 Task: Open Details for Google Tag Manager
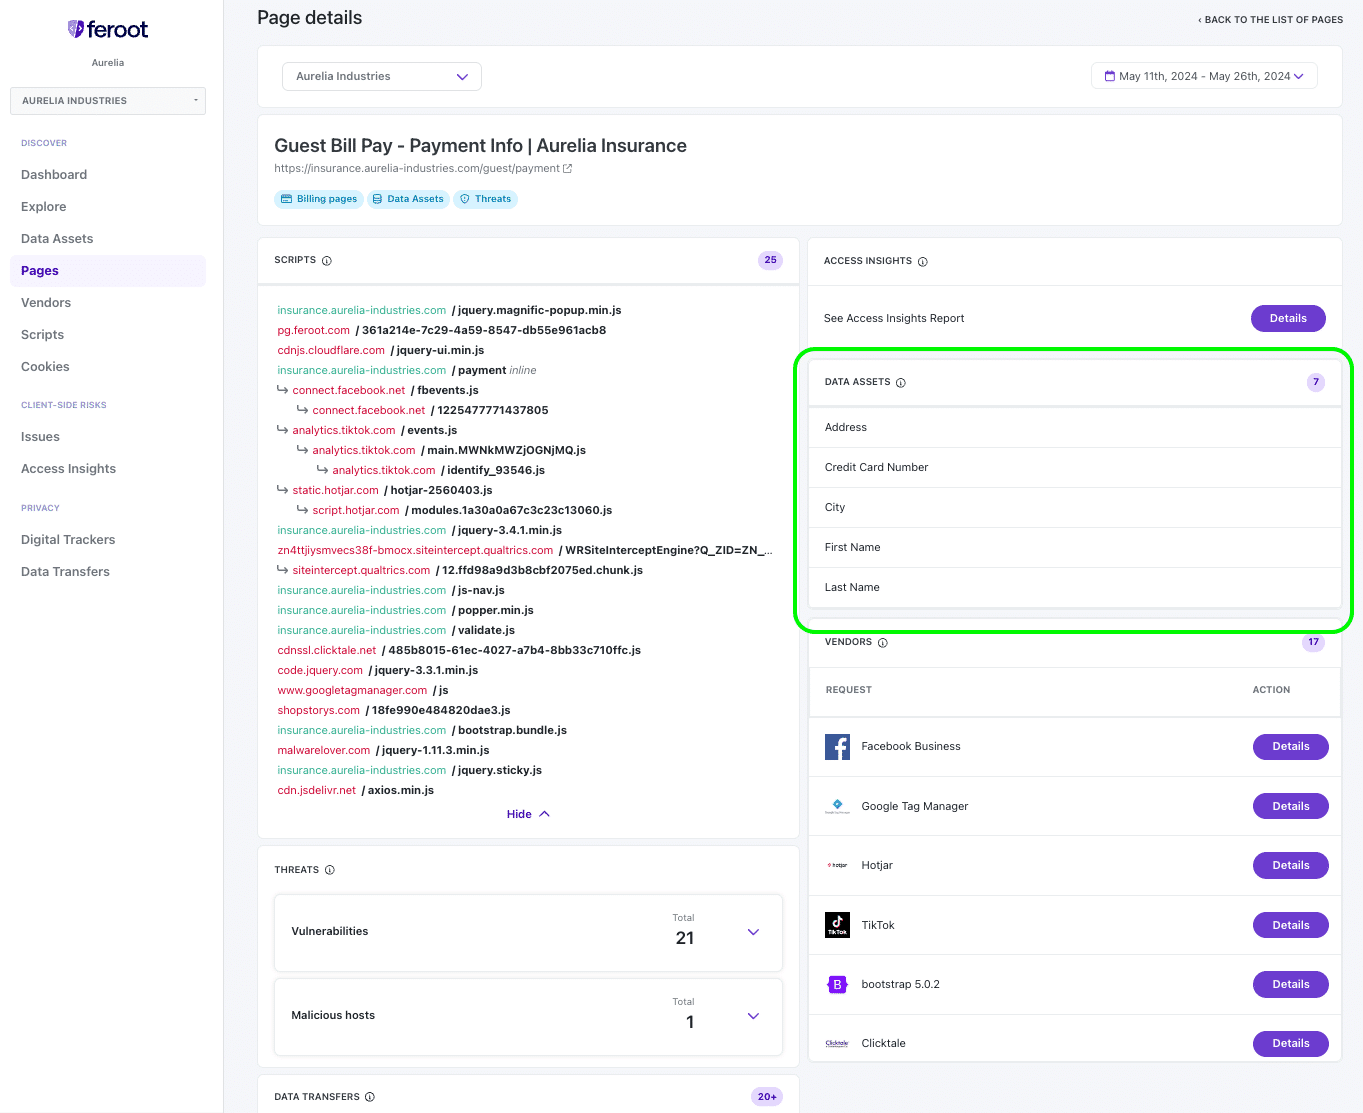point(1291,806)
